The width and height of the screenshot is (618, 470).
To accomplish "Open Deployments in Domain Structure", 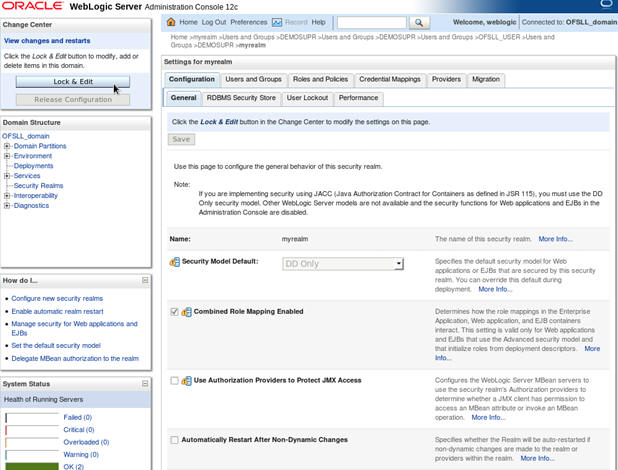I will 34,166.
